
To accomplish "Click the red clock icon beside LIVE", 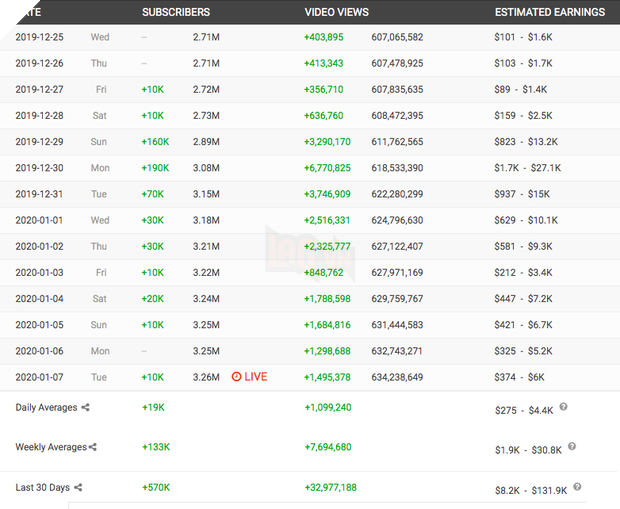I will [237, 377].
